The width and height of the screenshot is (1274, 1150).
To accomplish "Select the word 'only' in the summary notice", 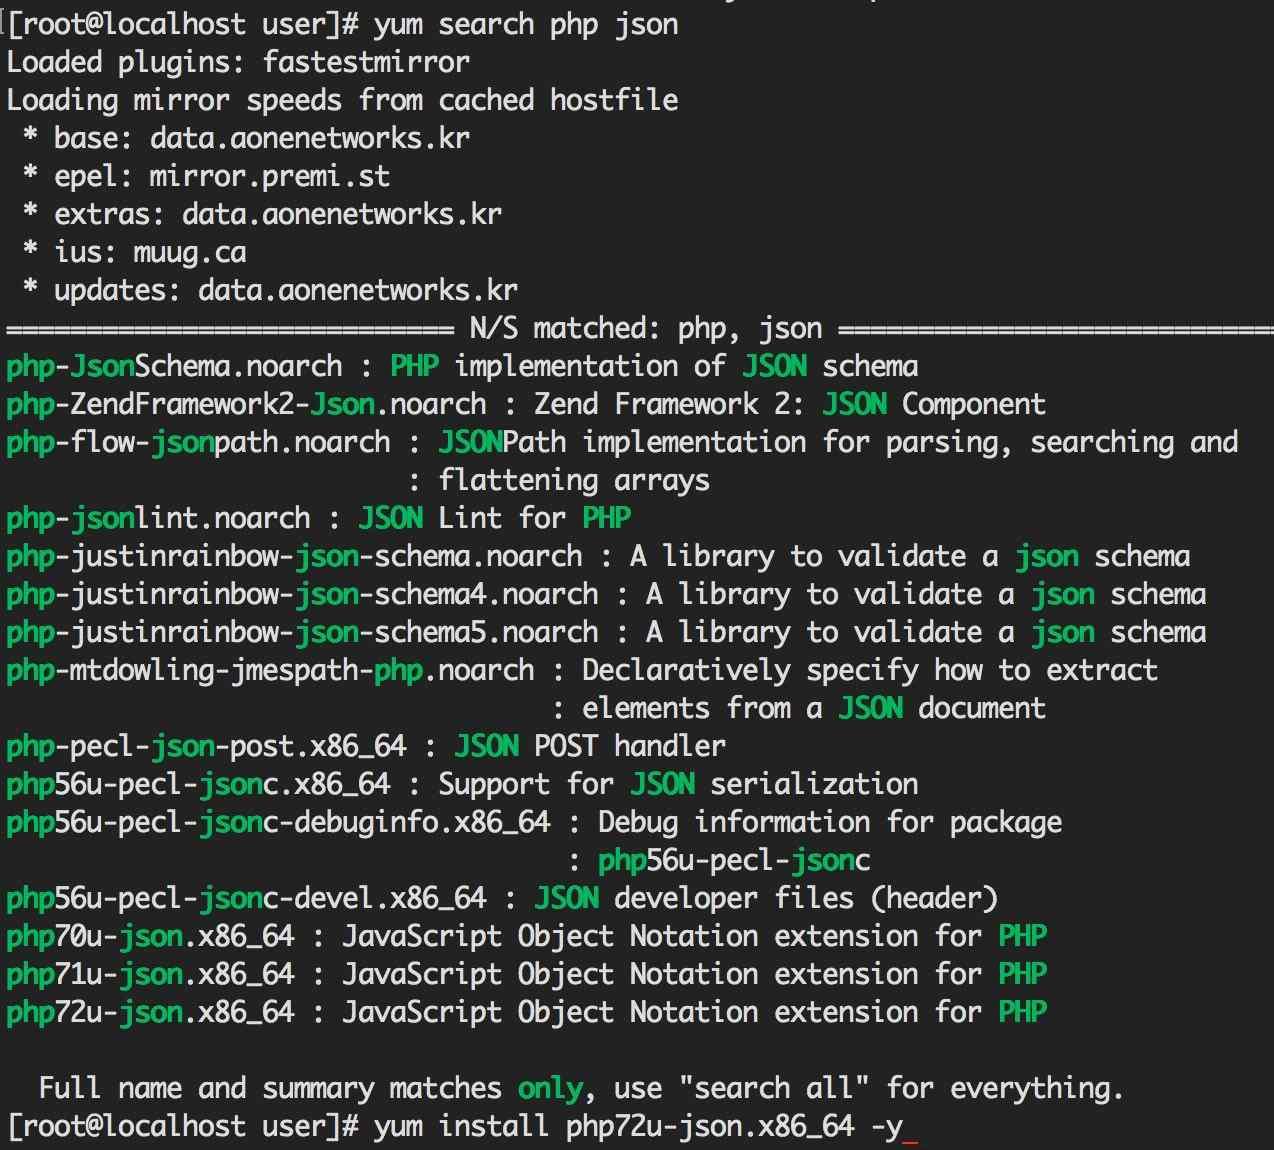I will [x=549, y=1087].
